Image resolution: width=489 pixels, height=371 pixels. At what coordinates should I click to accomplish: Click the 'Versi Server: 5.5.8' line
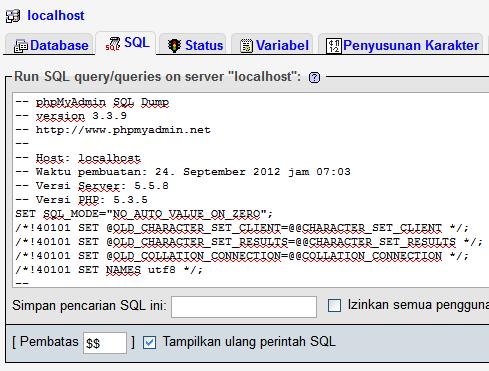click(92, 186)
